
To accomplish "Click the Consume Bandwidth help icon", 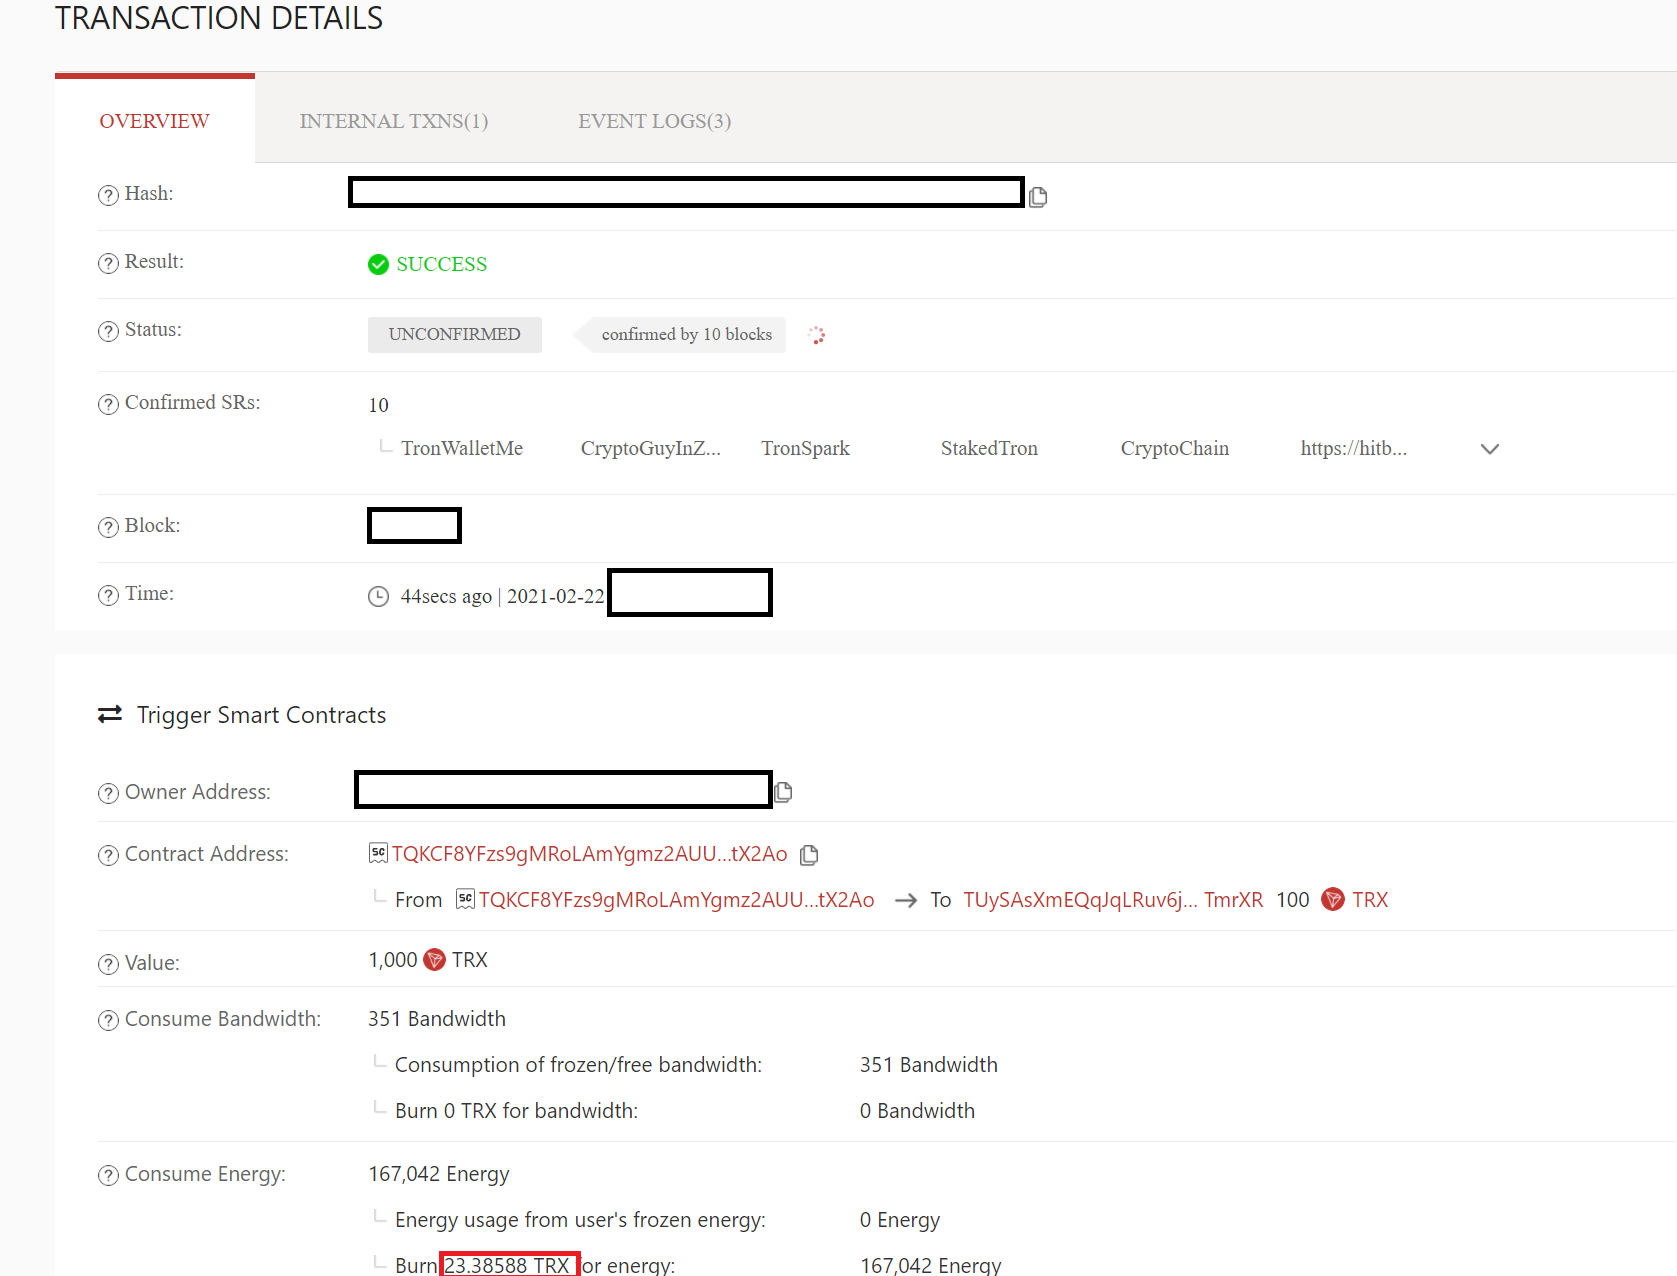I will click(108, 1020).
